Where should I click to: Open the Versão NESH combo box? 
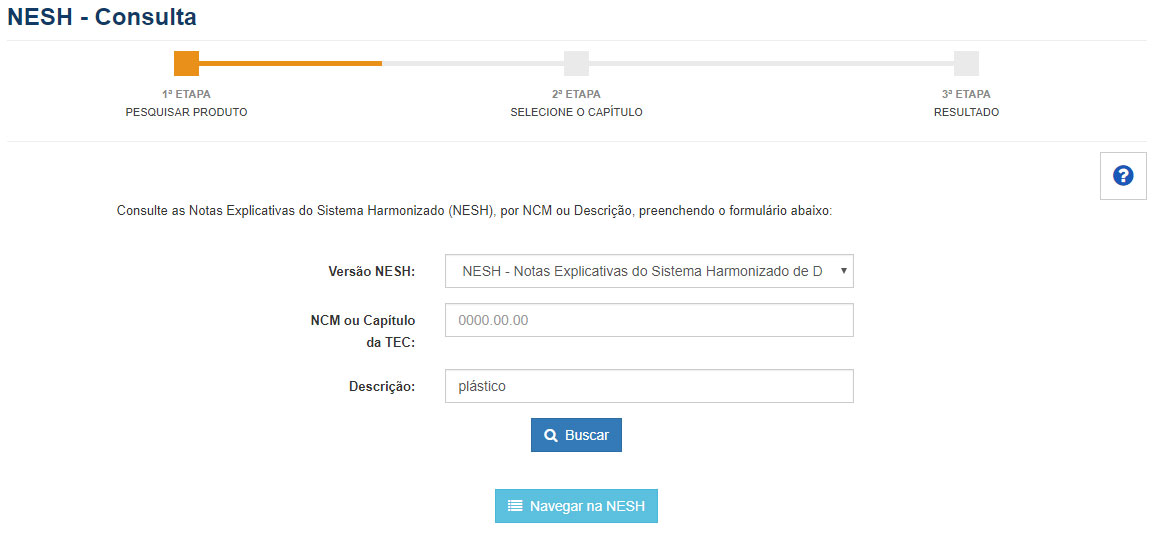click(x=640, y=271)
